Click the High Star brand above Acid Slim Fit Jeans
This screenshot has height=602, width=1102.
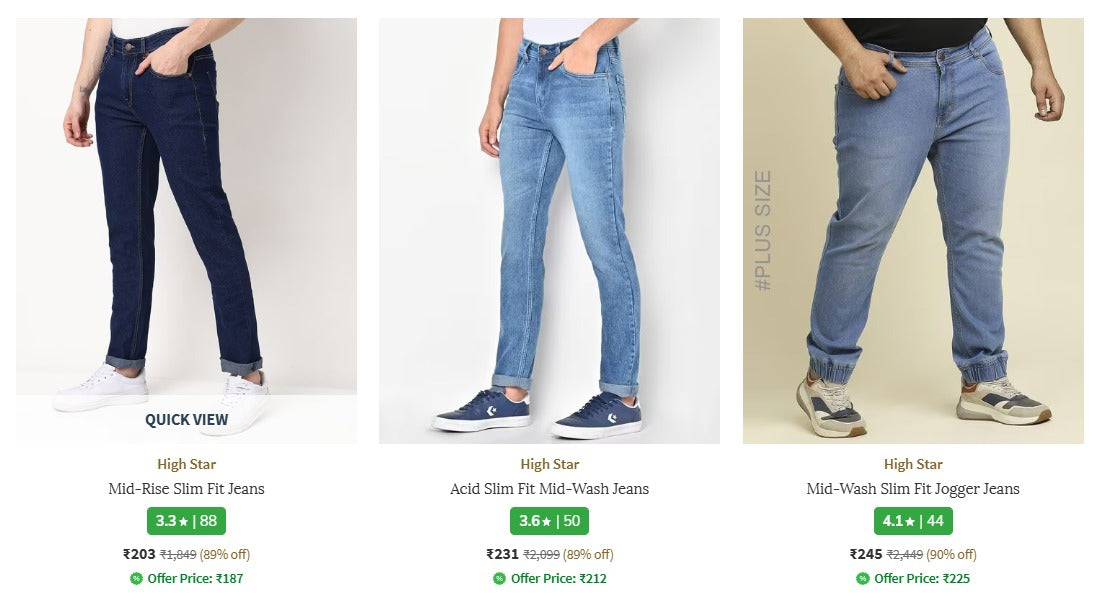(x=549, y=464)
